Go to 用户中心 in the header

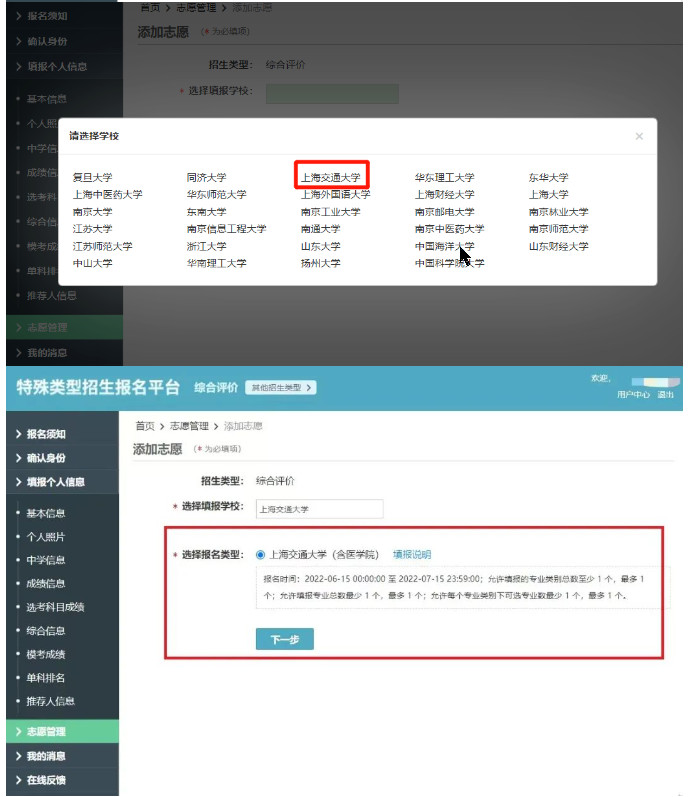[633, 394]
